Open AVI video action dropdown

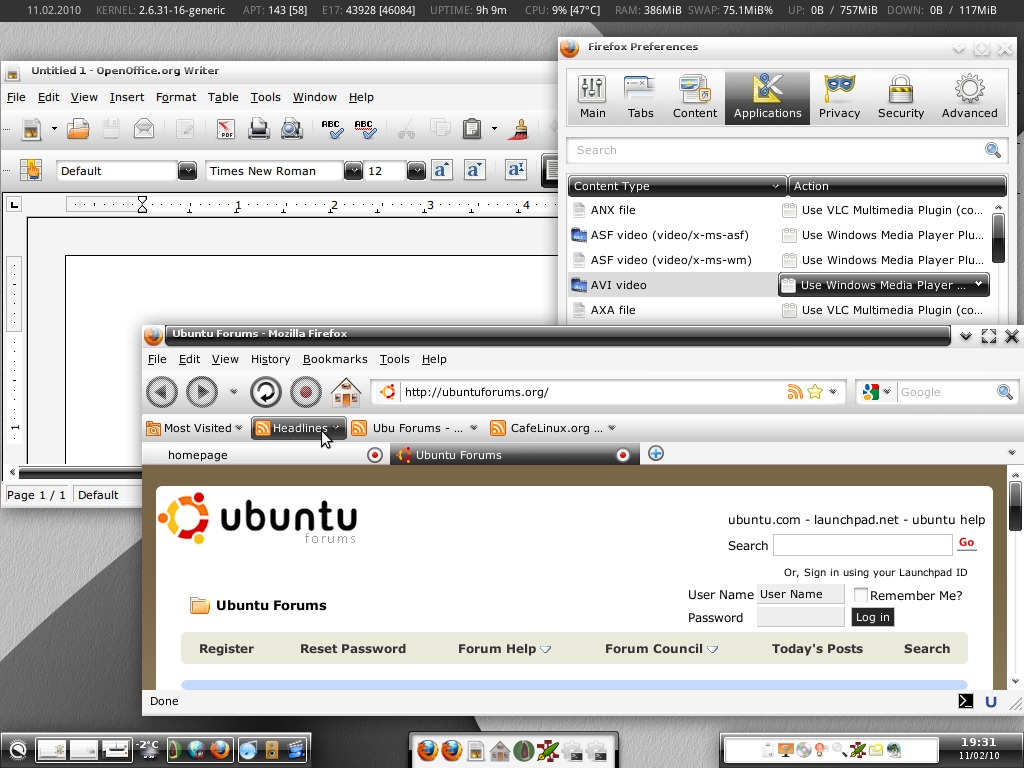(x=884, y=285)
